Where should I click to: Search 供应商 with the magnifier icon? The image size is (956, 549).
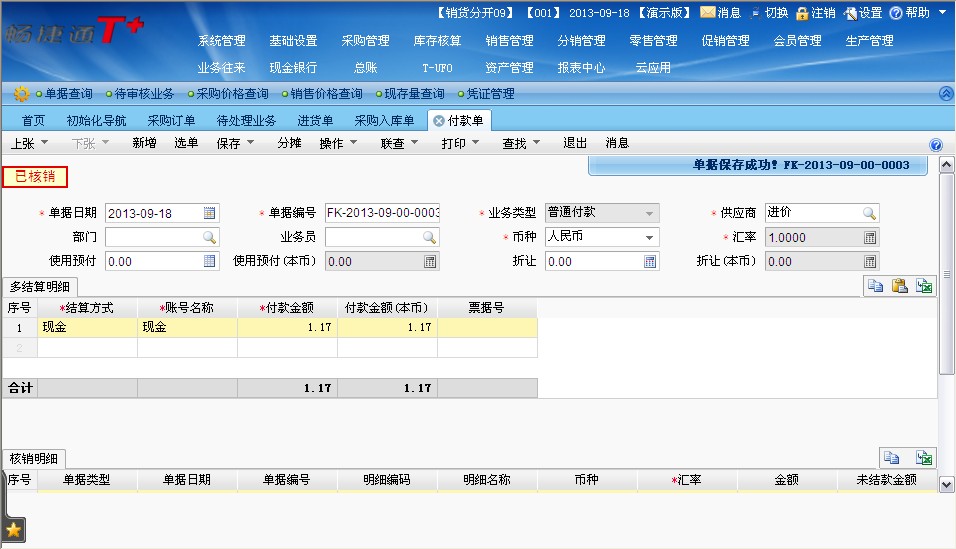tap(869, 213)
